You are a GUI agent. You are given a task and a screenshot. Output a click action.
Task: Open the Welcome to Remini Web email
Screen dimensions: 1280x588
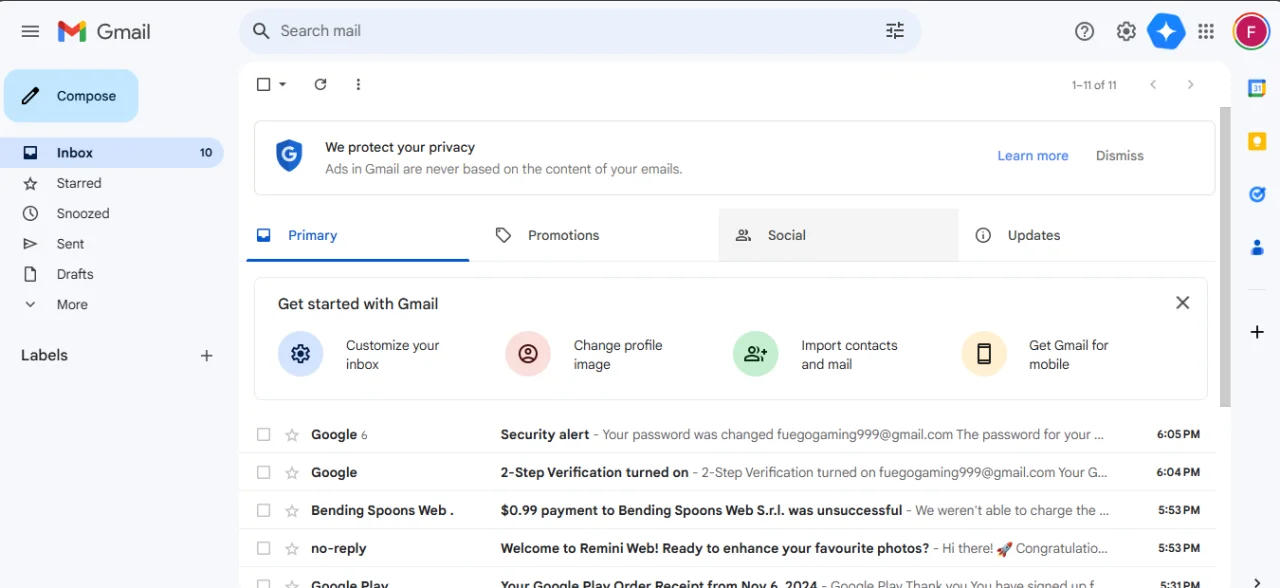pyautogui.click(x=727, y=548)
